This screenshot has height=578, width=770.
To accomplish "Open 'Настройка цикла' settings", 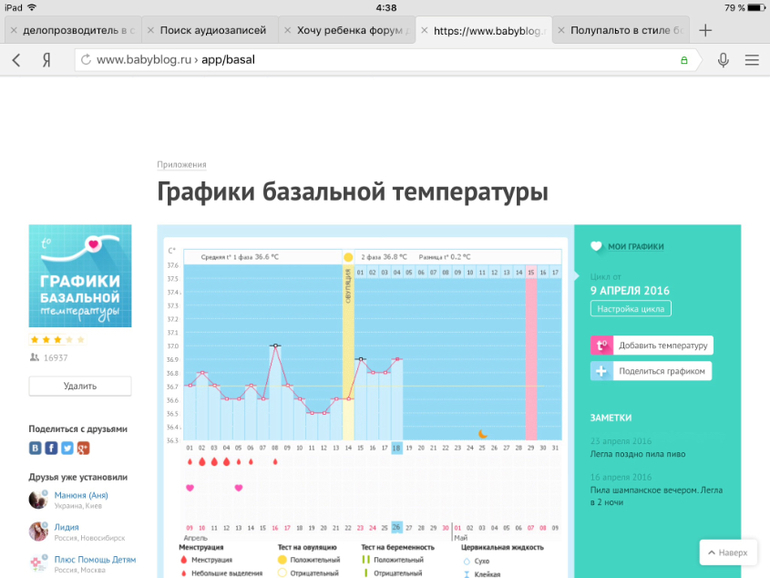I will pyautogui.click(x=630, y=309).
